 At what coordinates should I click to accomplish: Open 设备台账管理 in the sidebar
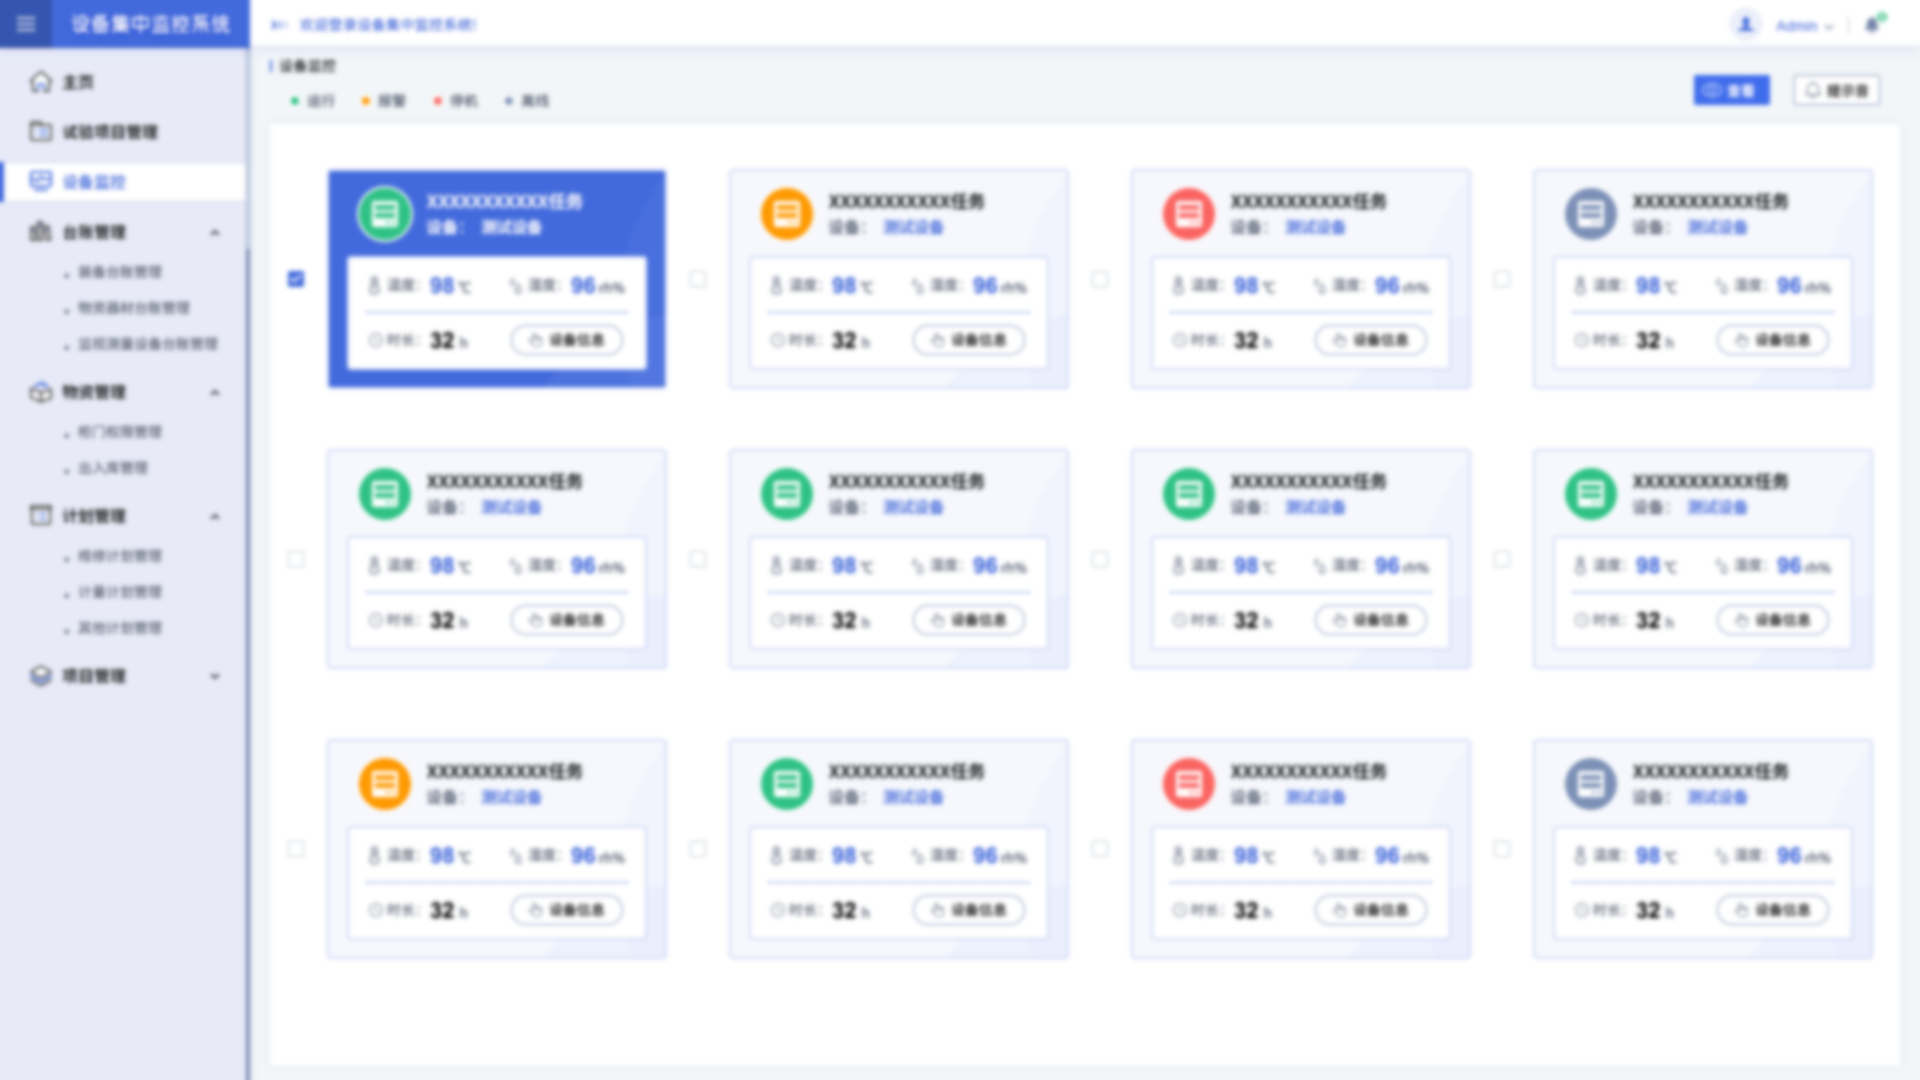pyautogui.click(x=120, y=272)
